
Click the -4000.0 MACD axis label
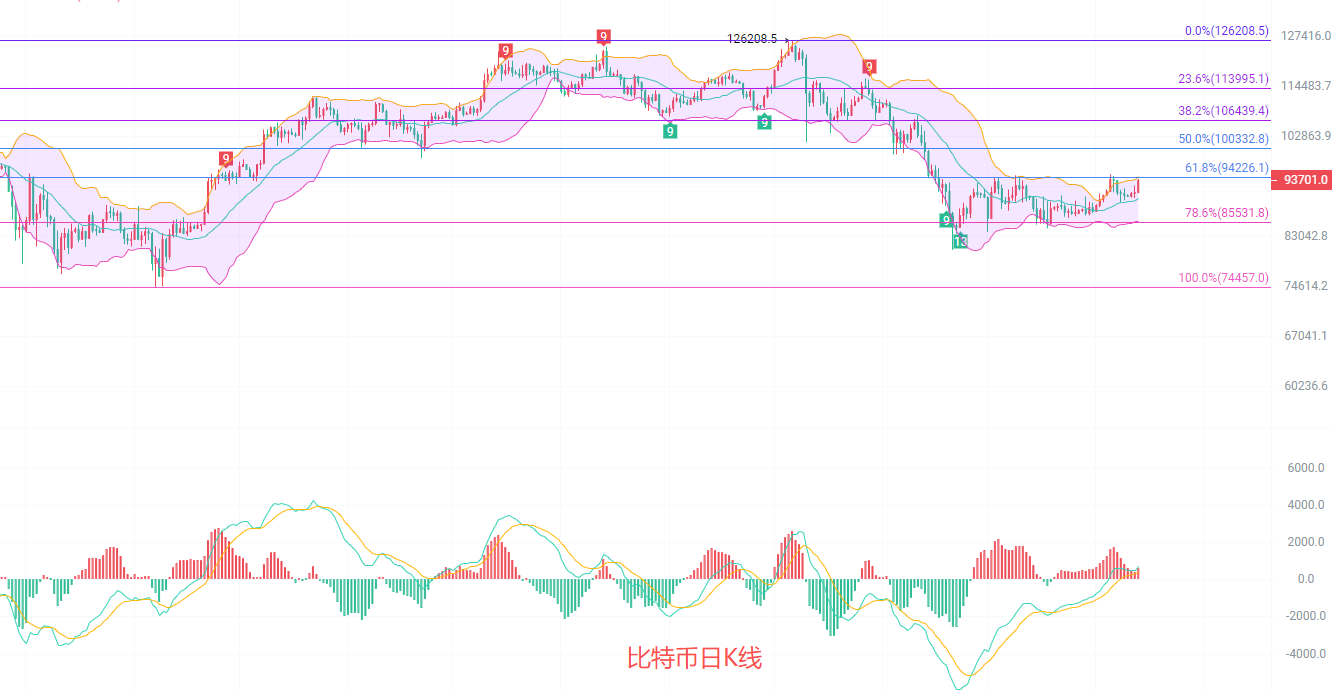tap(1304, 654)
